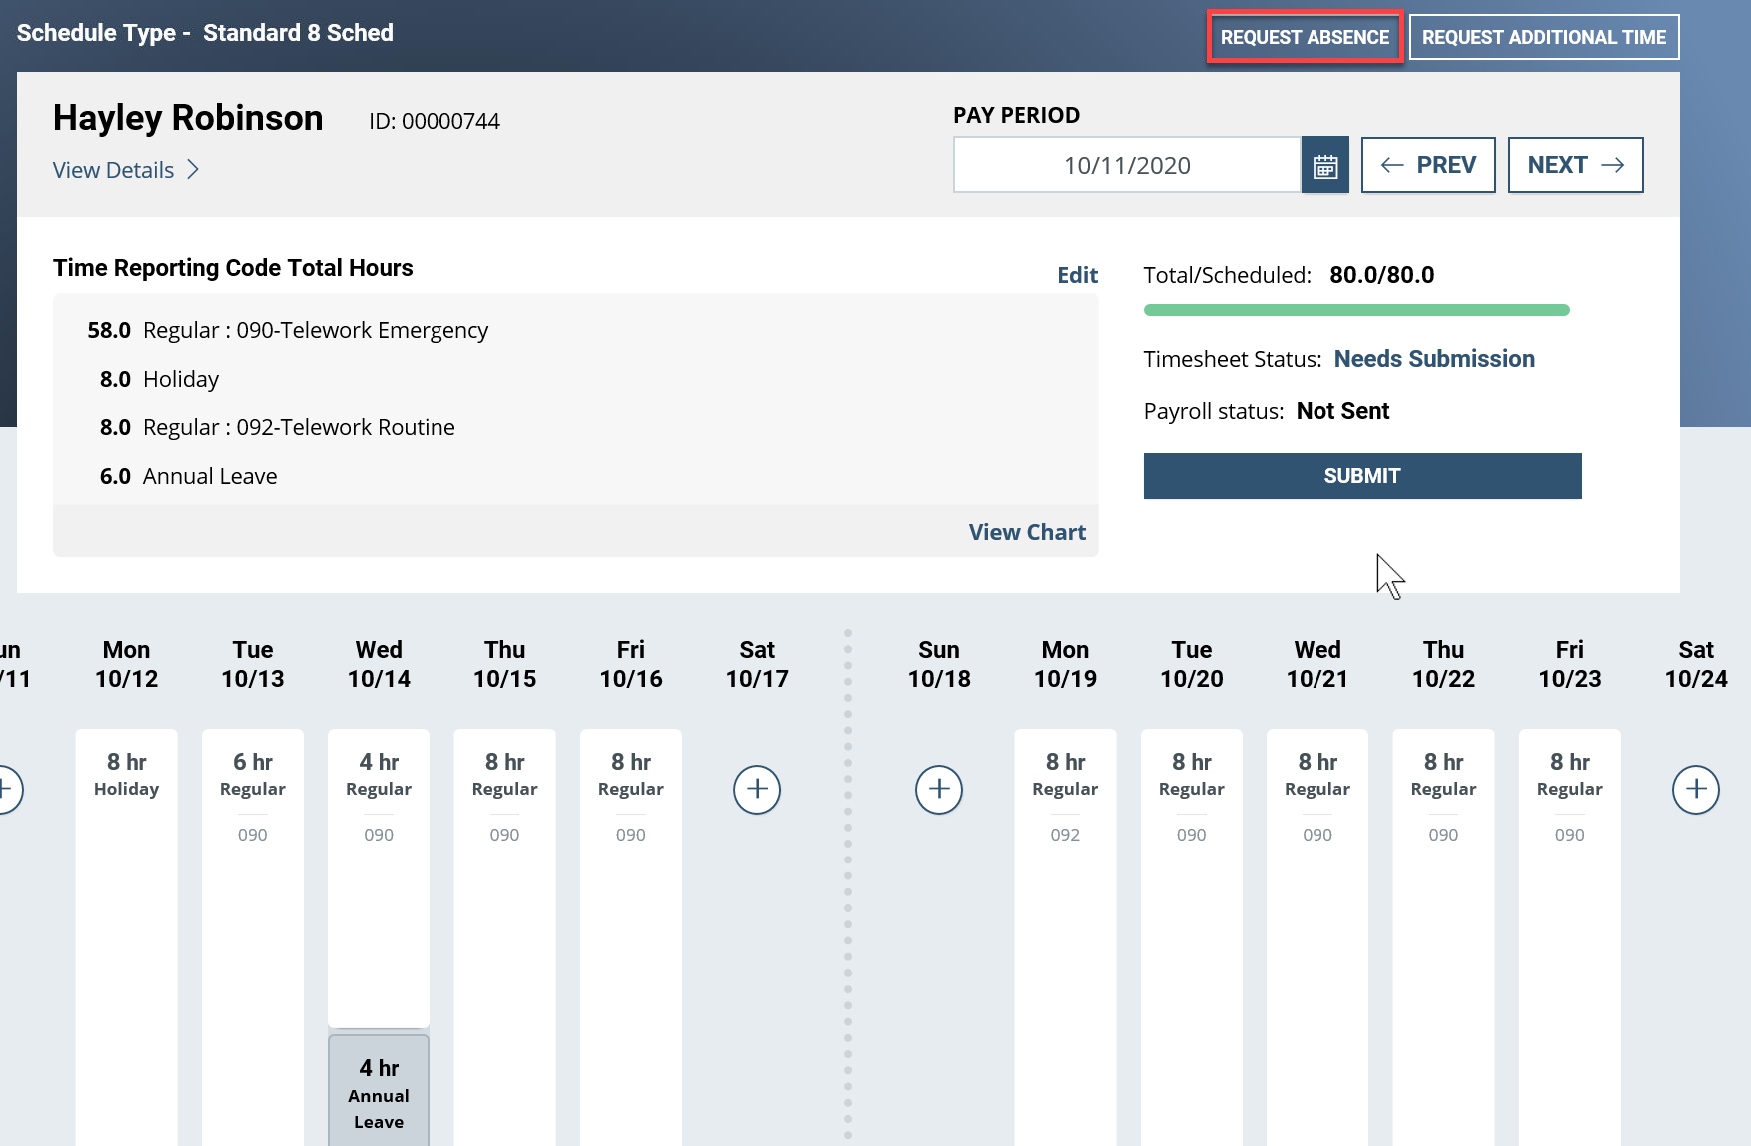Click the left arrow on PREV button

1393,165
